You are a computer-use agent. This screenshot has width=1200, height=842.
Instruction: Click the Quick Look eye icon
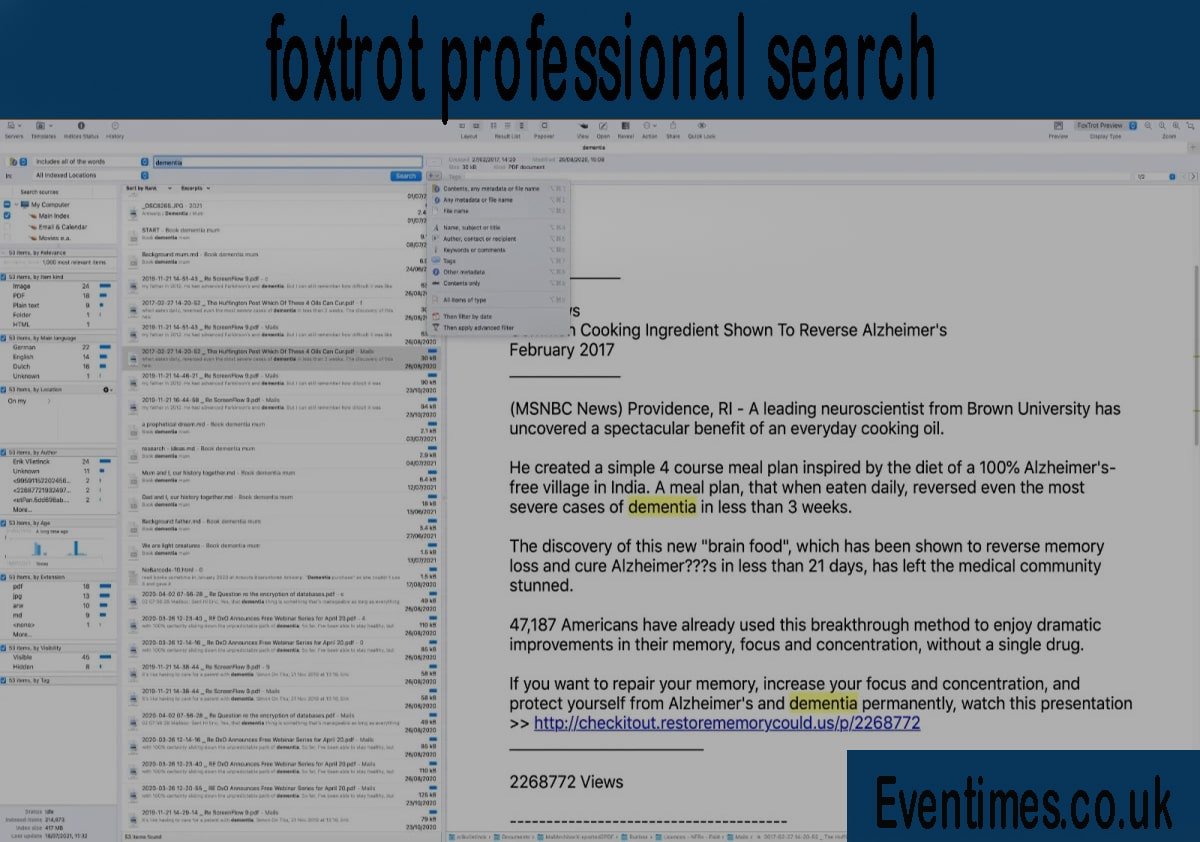701,126
